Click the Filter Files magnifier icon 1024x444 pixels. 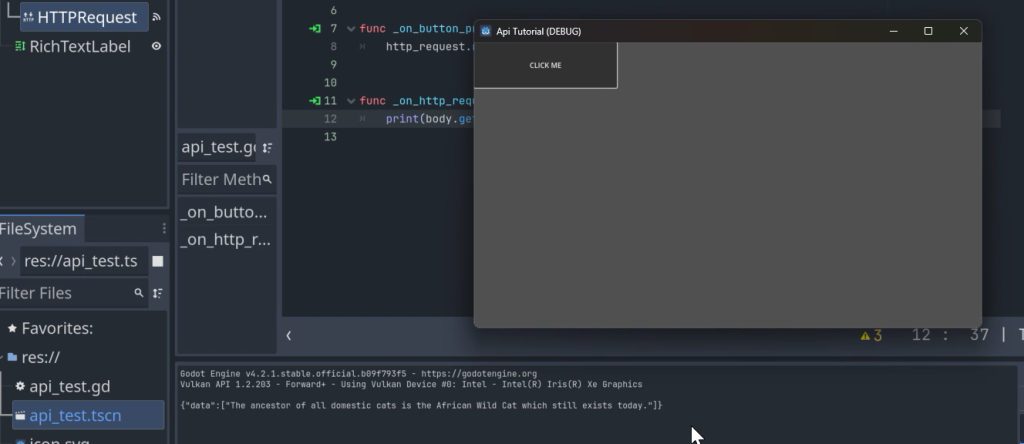pos(138,293)
